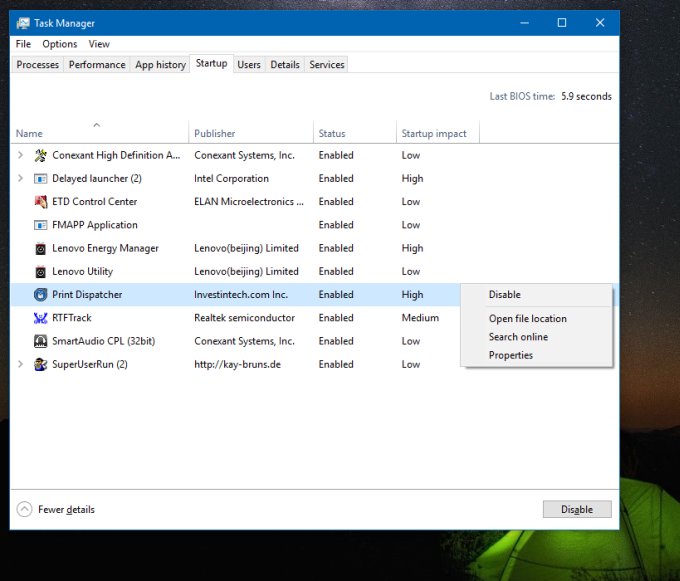Click the Lenovo Energy Manager icon

41,248
